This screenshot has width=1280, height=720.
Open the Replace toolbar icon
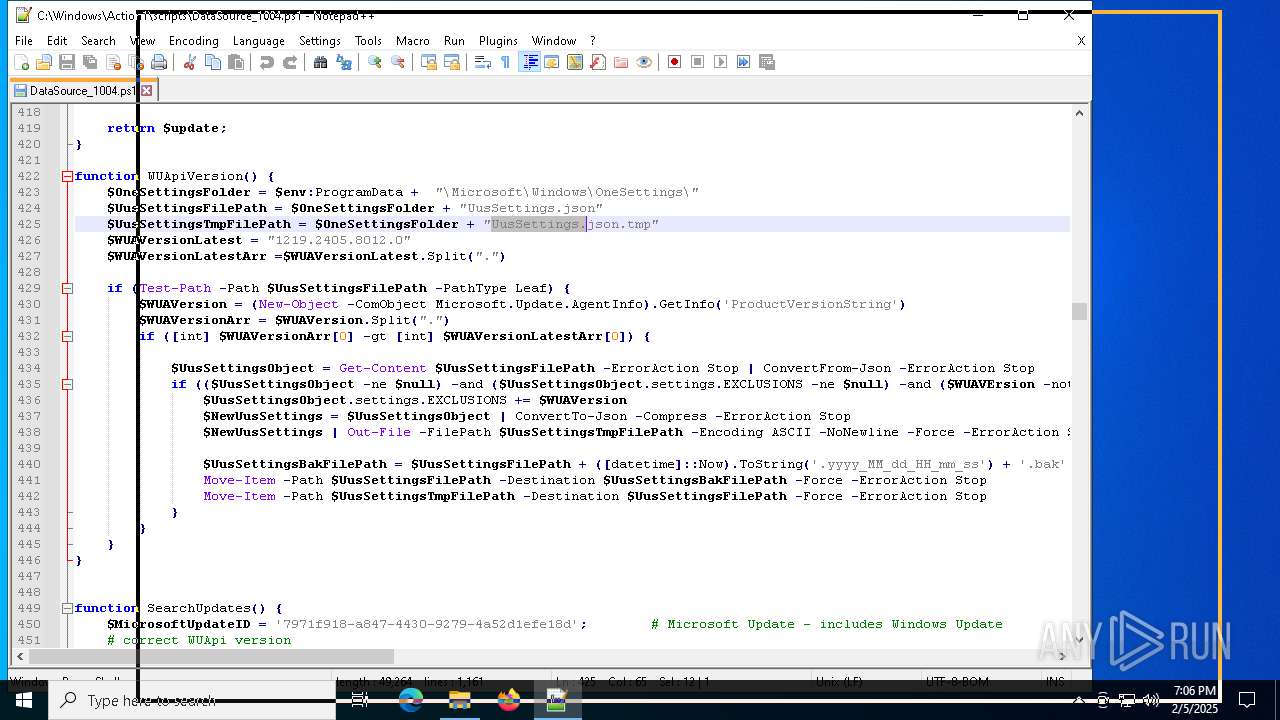(343, 62)
